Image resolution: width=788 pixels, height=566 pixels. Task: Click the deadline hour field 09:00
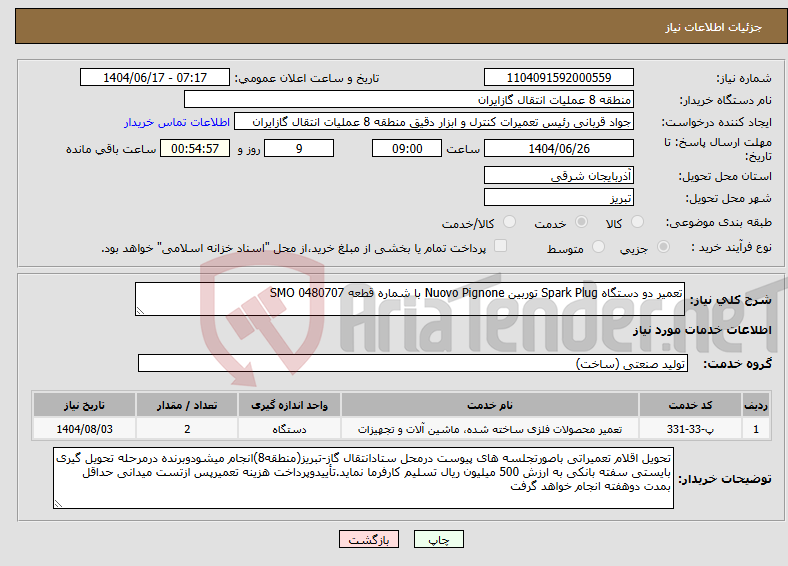pos(407,148)
